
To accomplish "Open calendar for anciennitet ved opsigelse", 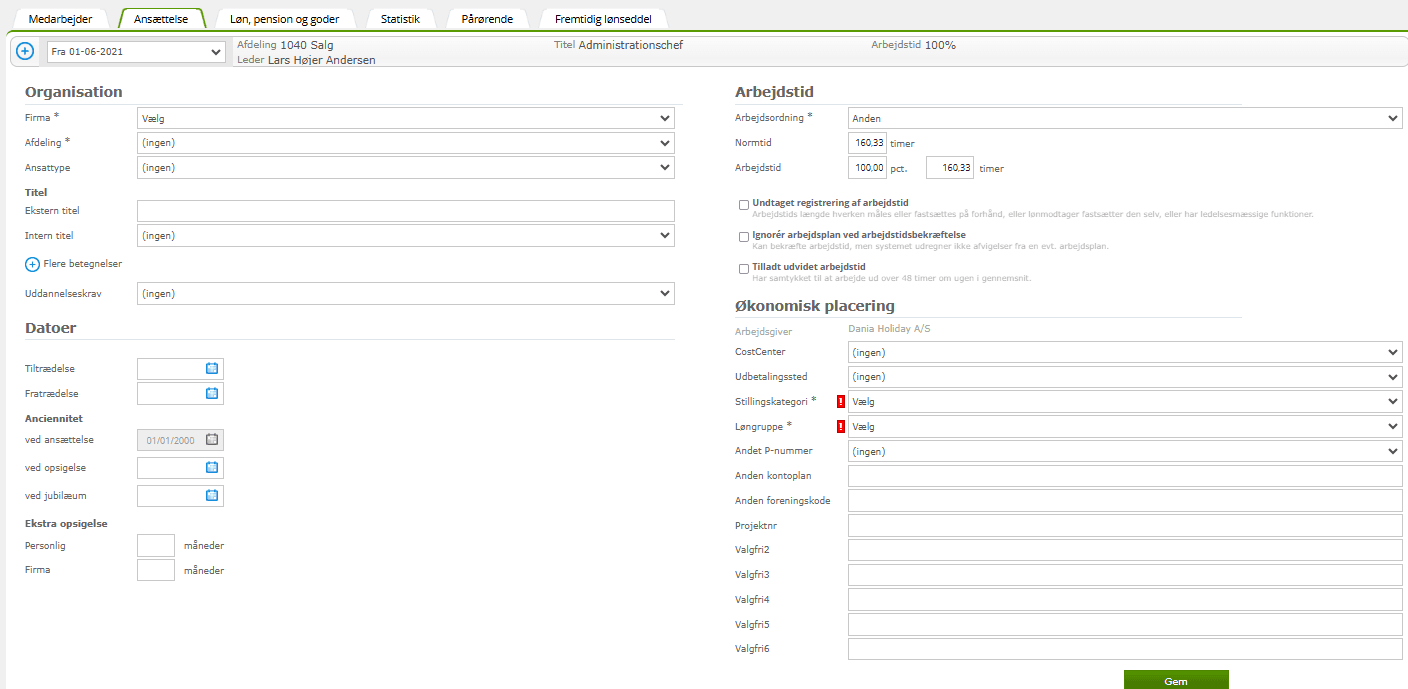I will pos(212,467).
